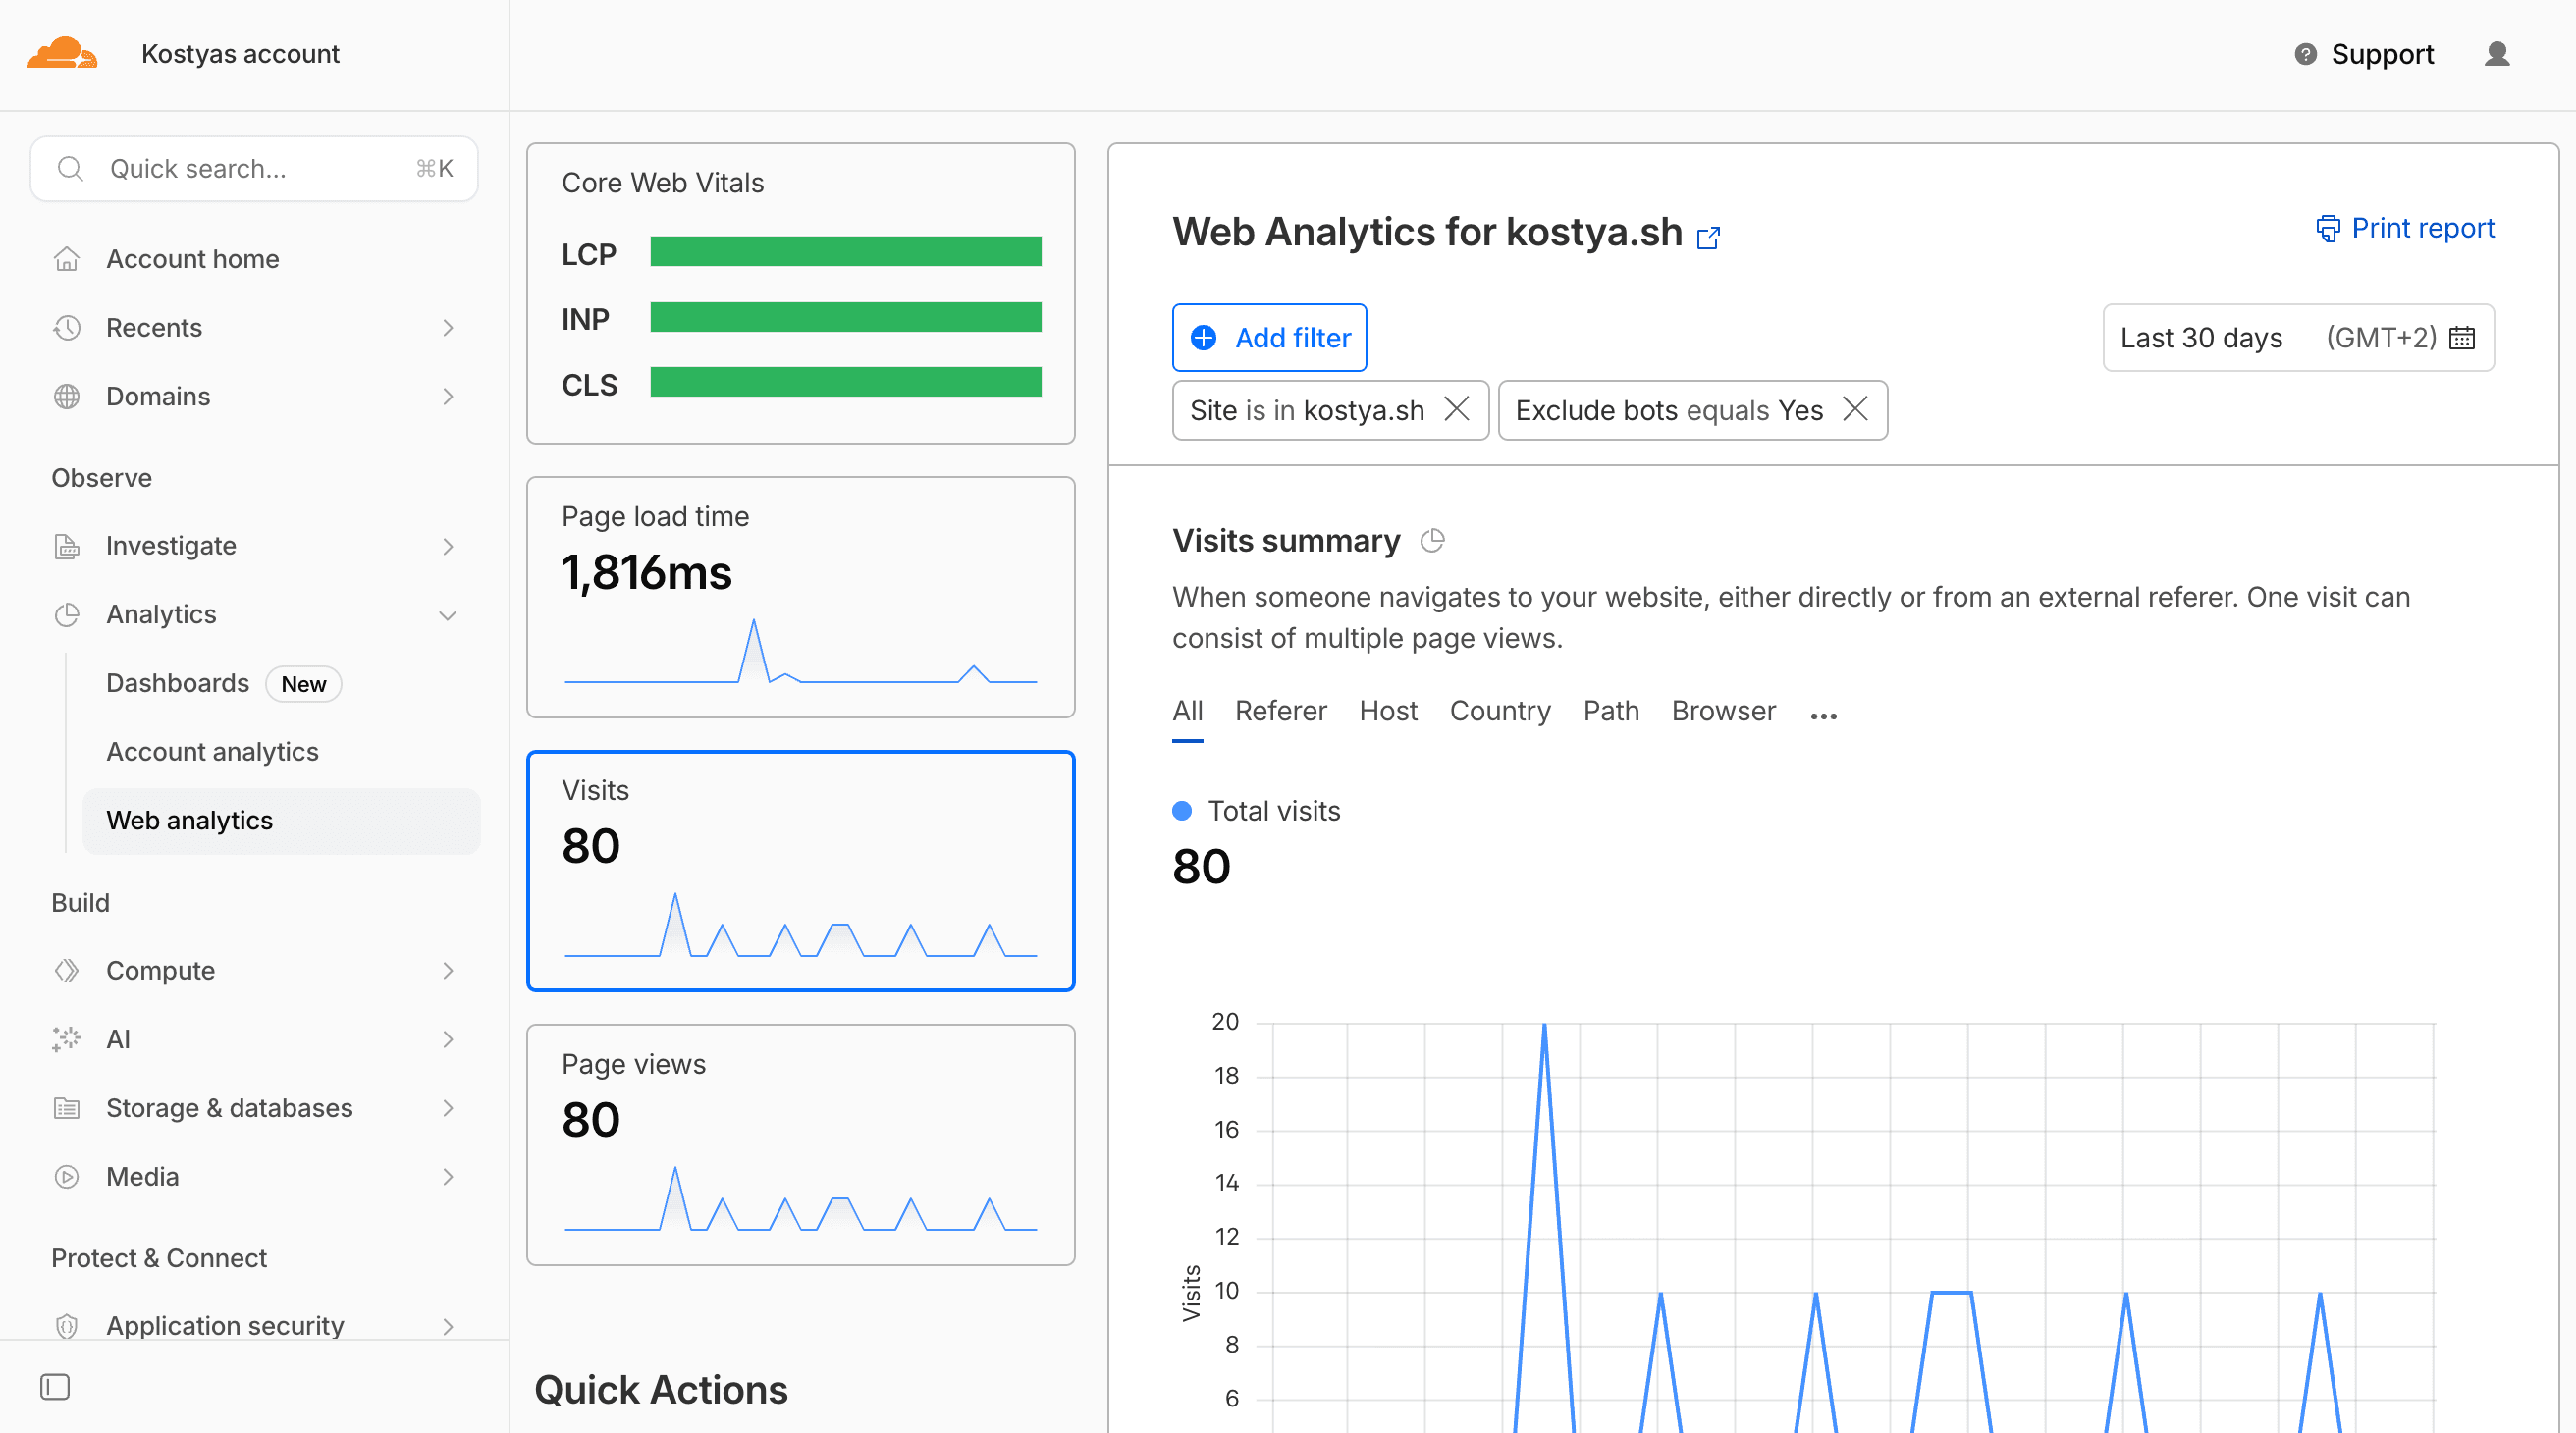Image resolution: width=2576 pixels, height=1433 pixels.
Task: Click the Support help icon
Action: click(2305, 54)
